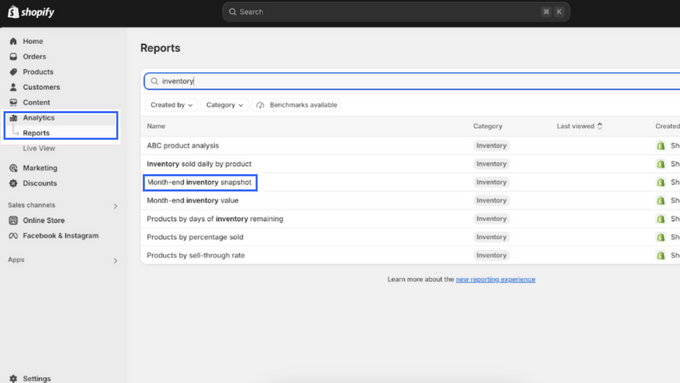The height and width of the screenshot is (383, 680).
Task: Click the Home icon in sidebar
Action: pyautogui.click(x=13, y=41)
